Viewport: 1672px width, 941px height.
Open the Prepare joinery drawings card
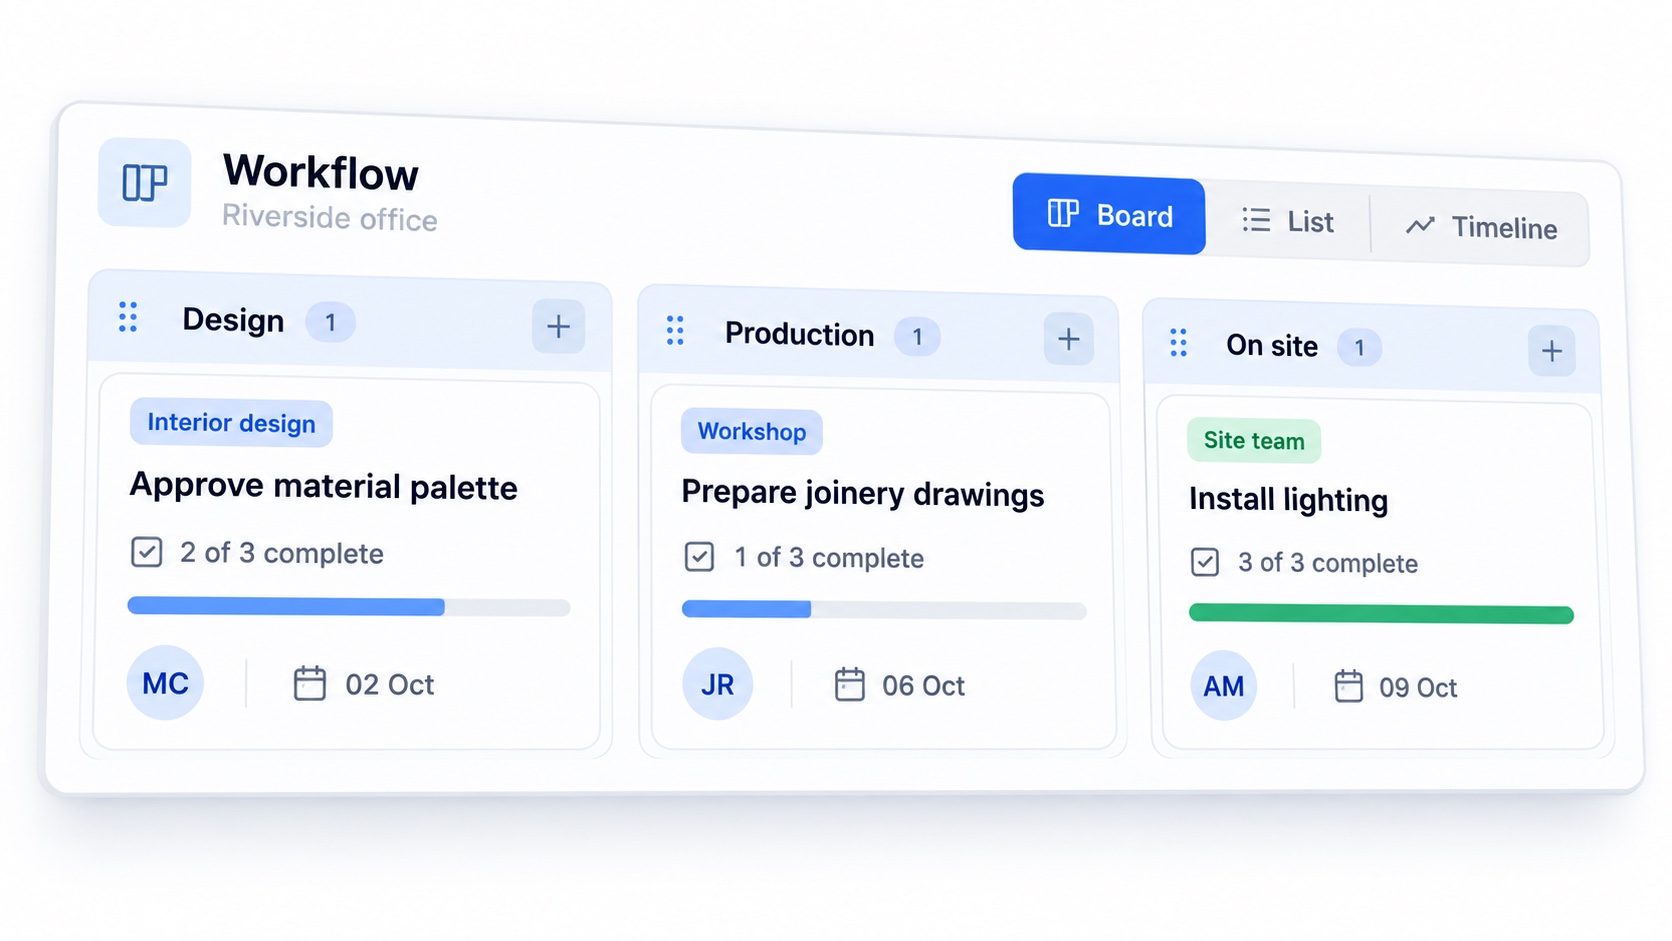coord(883,569)
